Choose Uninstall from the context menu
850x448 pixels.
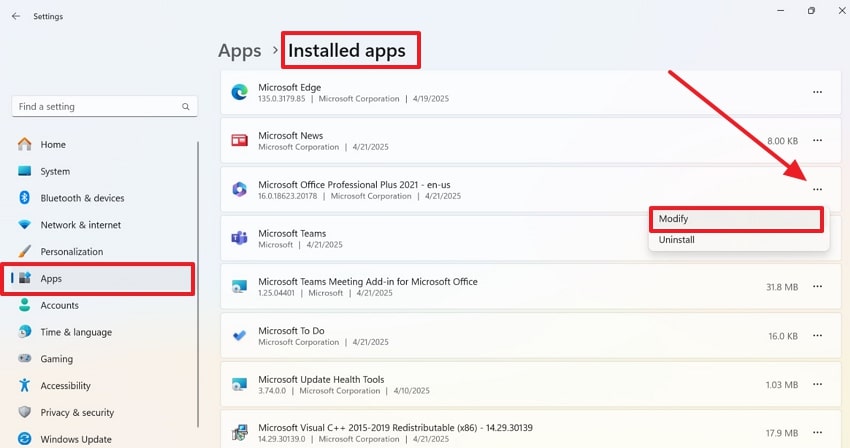tap(738, 240)
